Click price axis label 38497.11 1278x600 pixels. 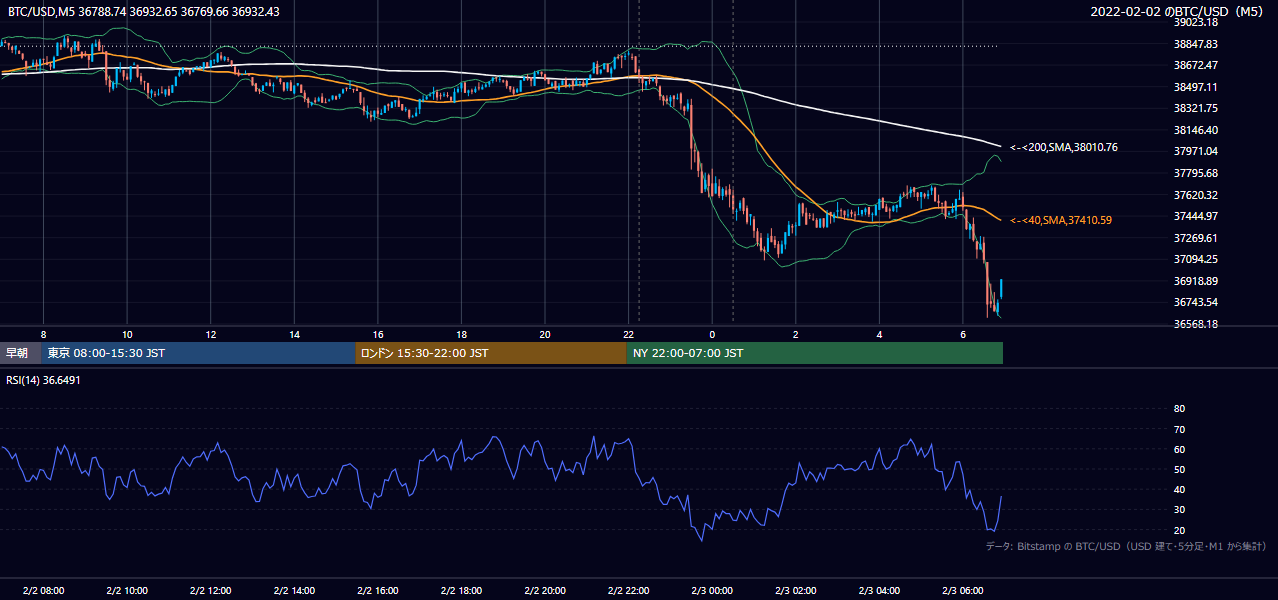click(1196, 87)
